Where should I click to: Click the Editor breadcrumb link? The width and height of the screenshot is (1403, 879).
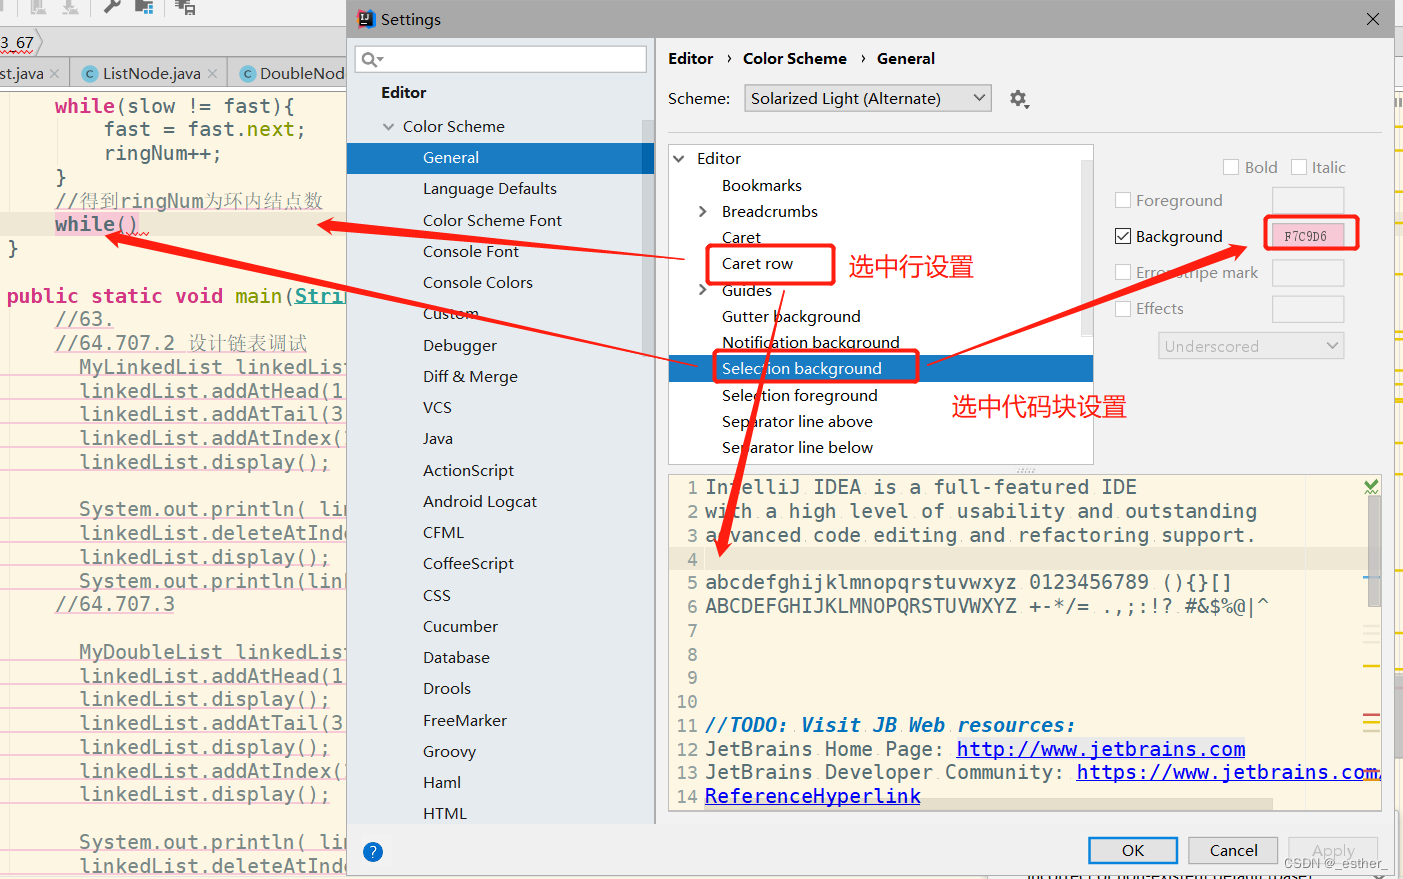coord(691,59)
